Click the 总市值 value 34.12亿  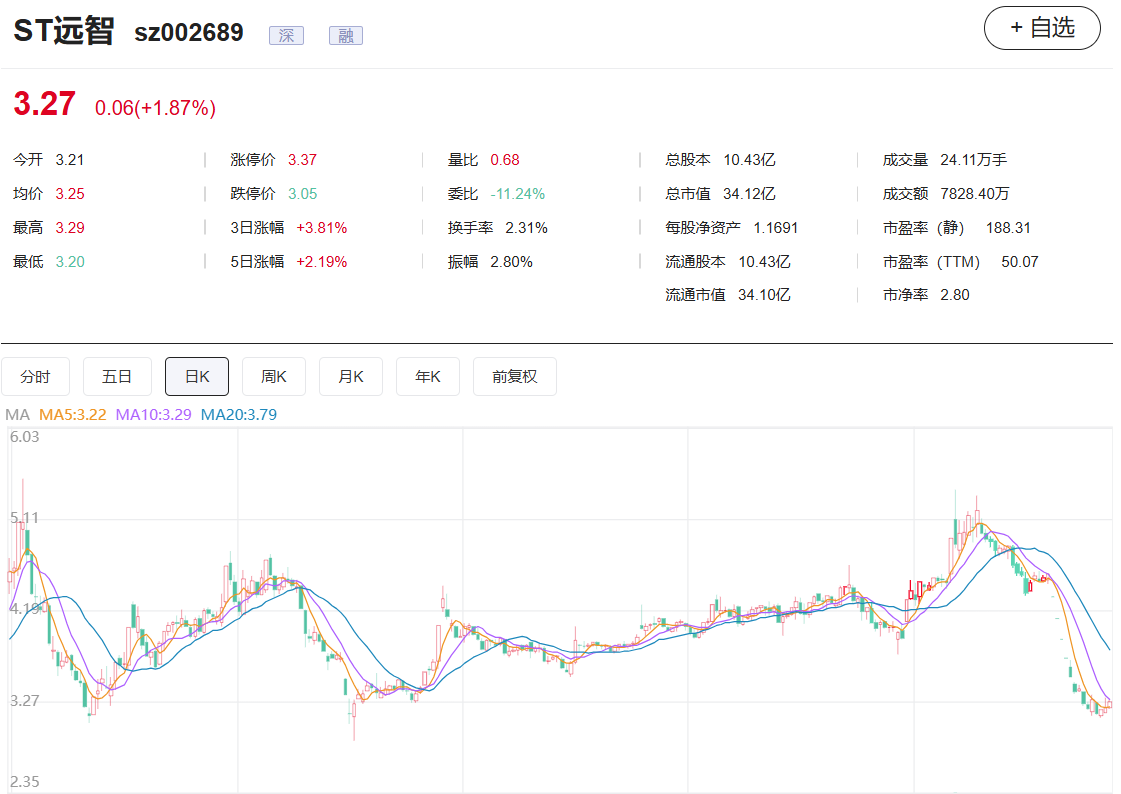click(x=749, y=194)
